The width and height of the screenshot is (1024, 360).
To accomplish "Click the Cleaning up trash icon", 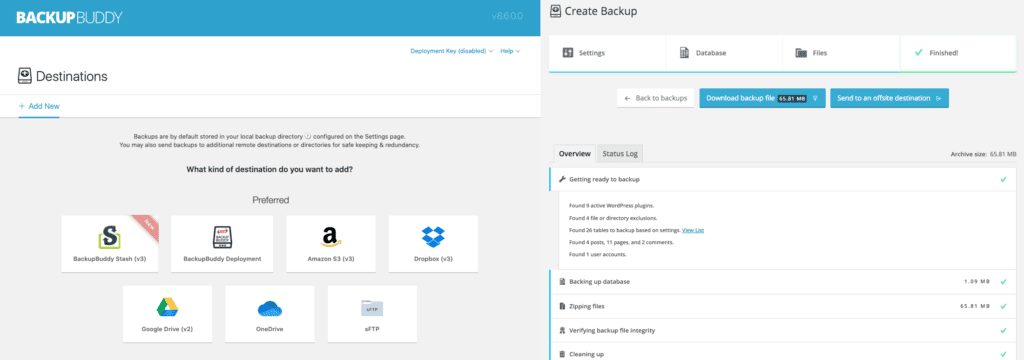I will 562,355.
